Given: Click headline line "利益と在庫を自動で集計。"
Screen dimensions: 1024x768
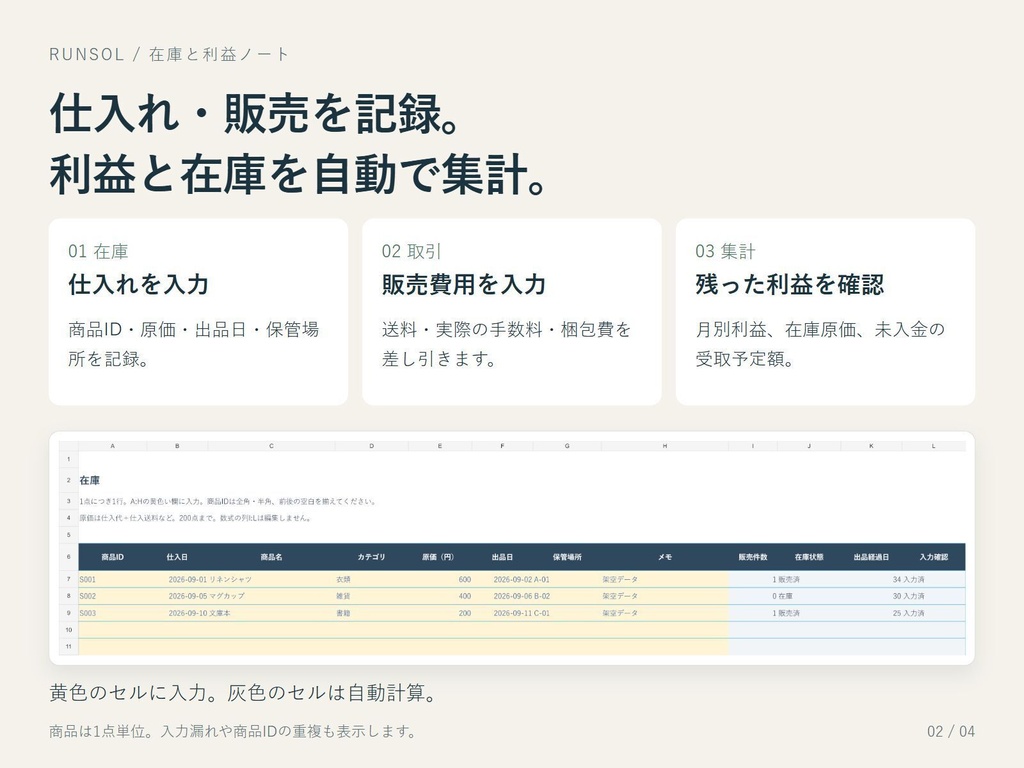Looking at the screenshot, I should click(x=298, y=174).
